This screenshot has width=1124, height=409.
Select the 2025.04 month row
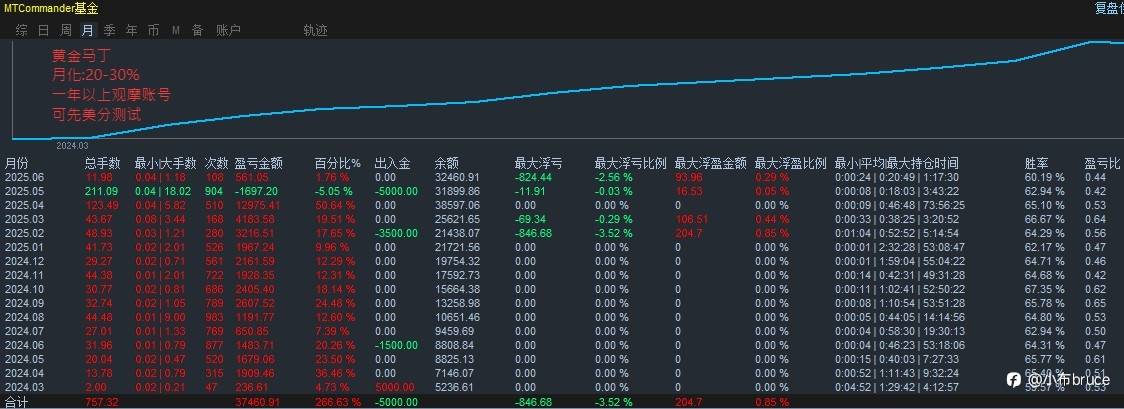[562, 205]
